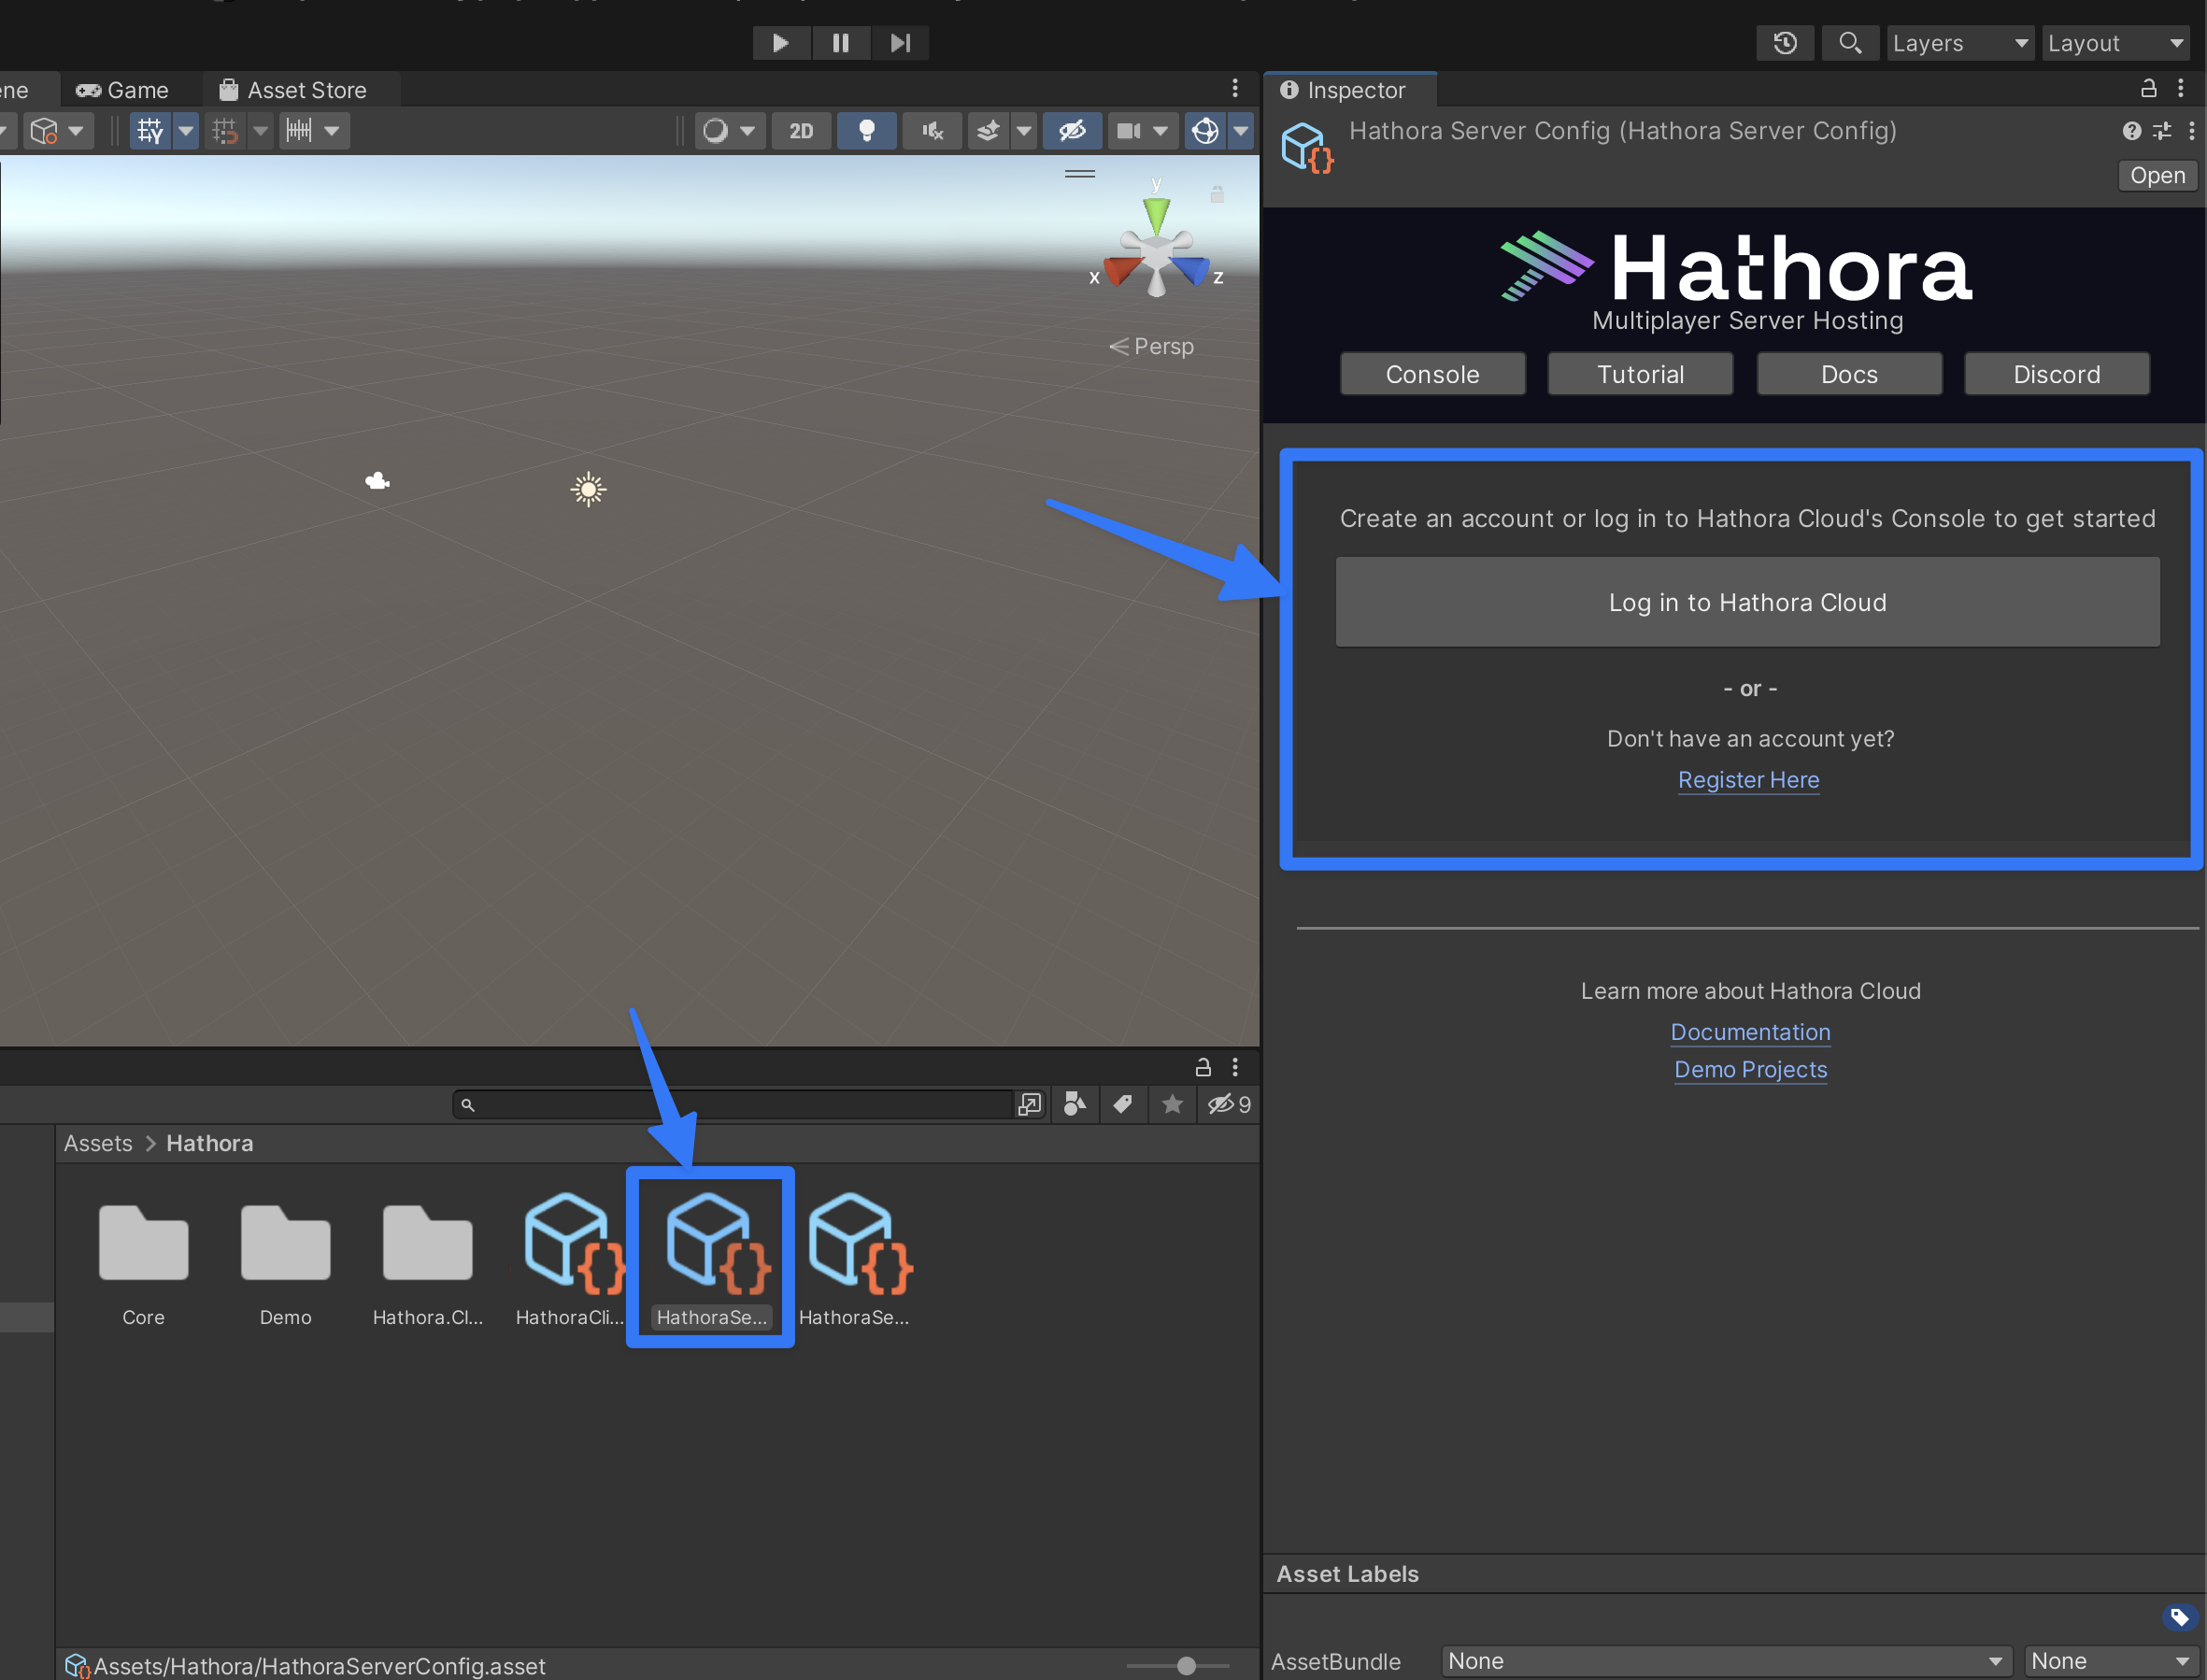The width and height of the screenshot is (2207, 1680).
Task: Toggle play mode in Unity toolbar
Action: [780, 42]
